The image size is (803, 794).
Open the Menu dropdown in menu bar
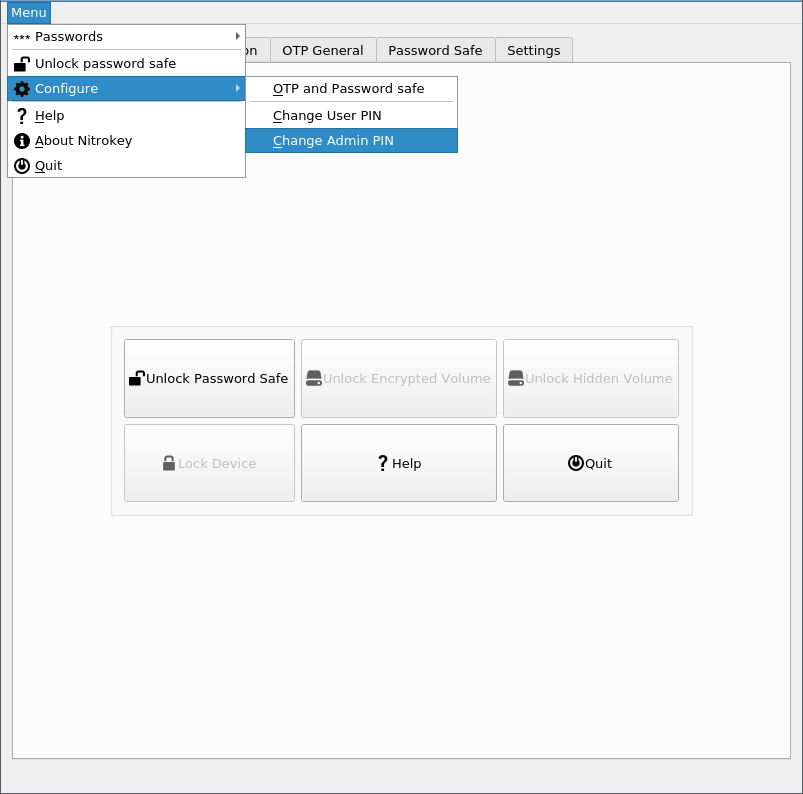pyautogui.click(x=28, y=12)
